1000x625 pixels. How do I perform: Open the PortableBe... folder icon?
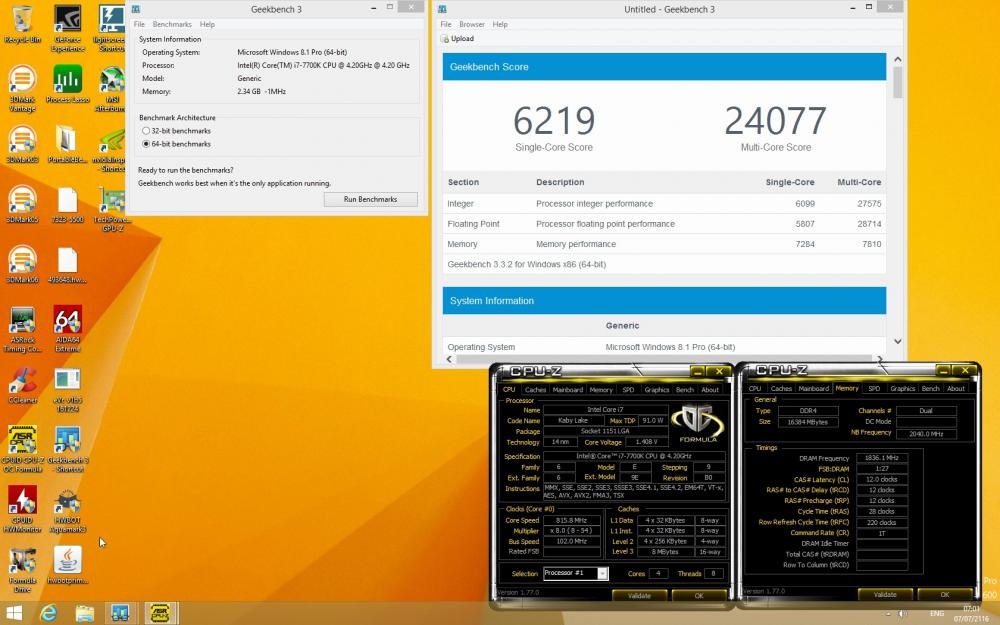click(68, 143)
